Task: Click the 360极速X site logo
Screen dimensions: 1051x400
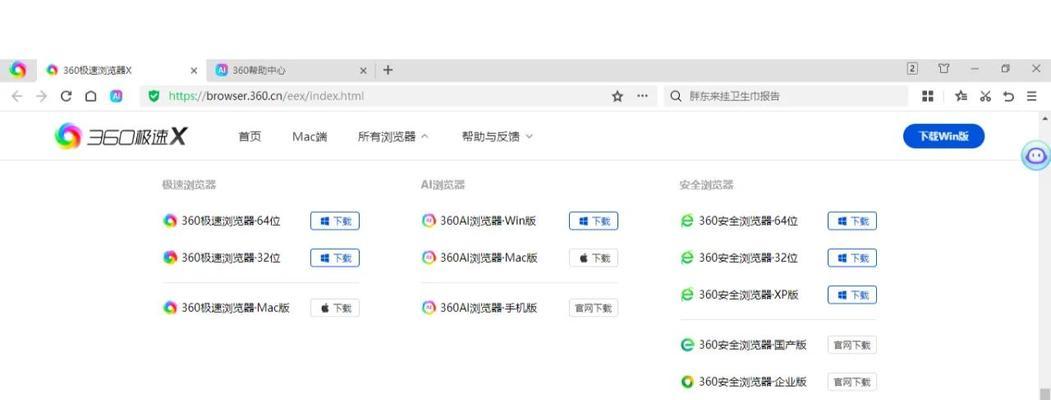Action: (121, 137)
